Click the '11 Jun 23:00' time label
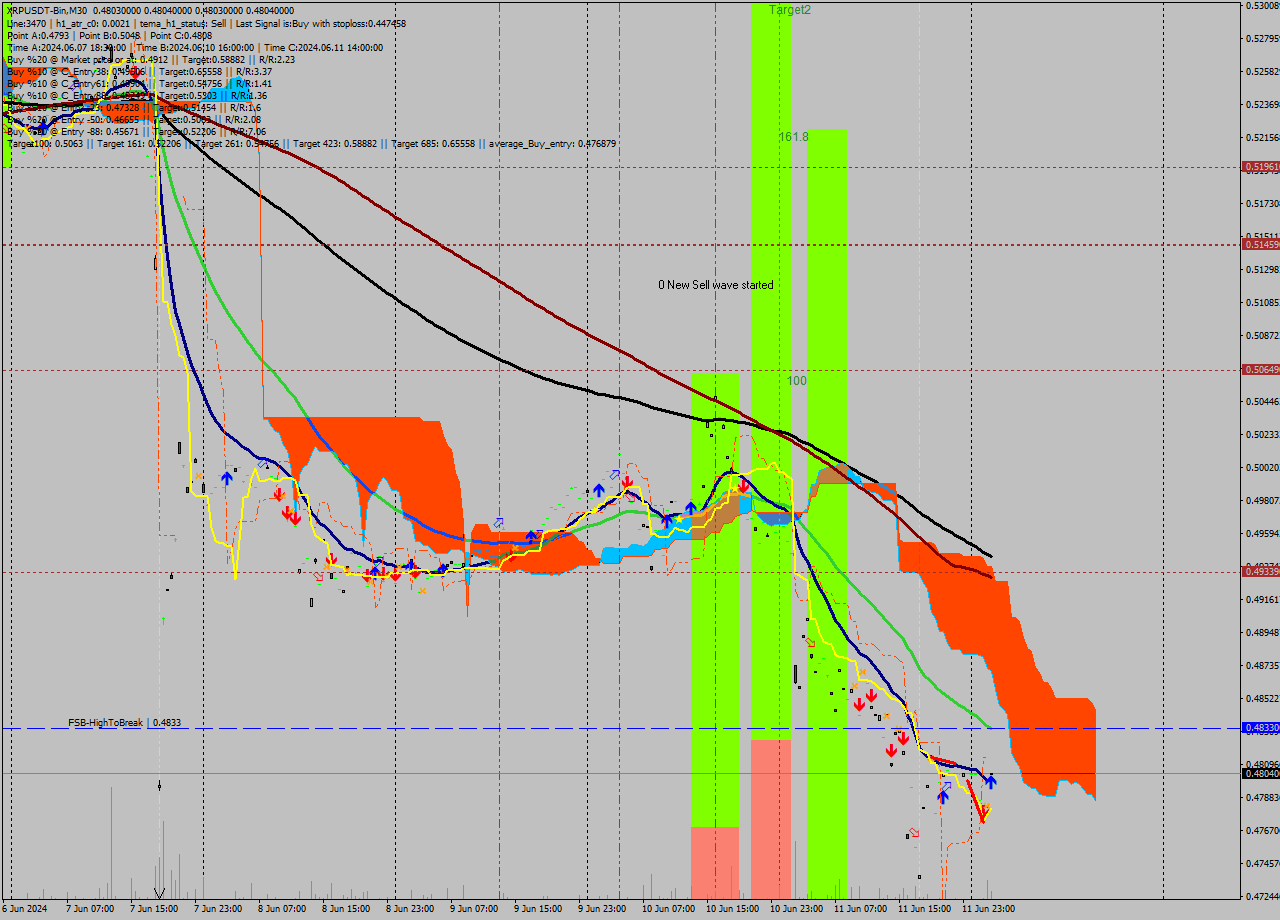Screen dimensions: 1280x920 point(987,910)
